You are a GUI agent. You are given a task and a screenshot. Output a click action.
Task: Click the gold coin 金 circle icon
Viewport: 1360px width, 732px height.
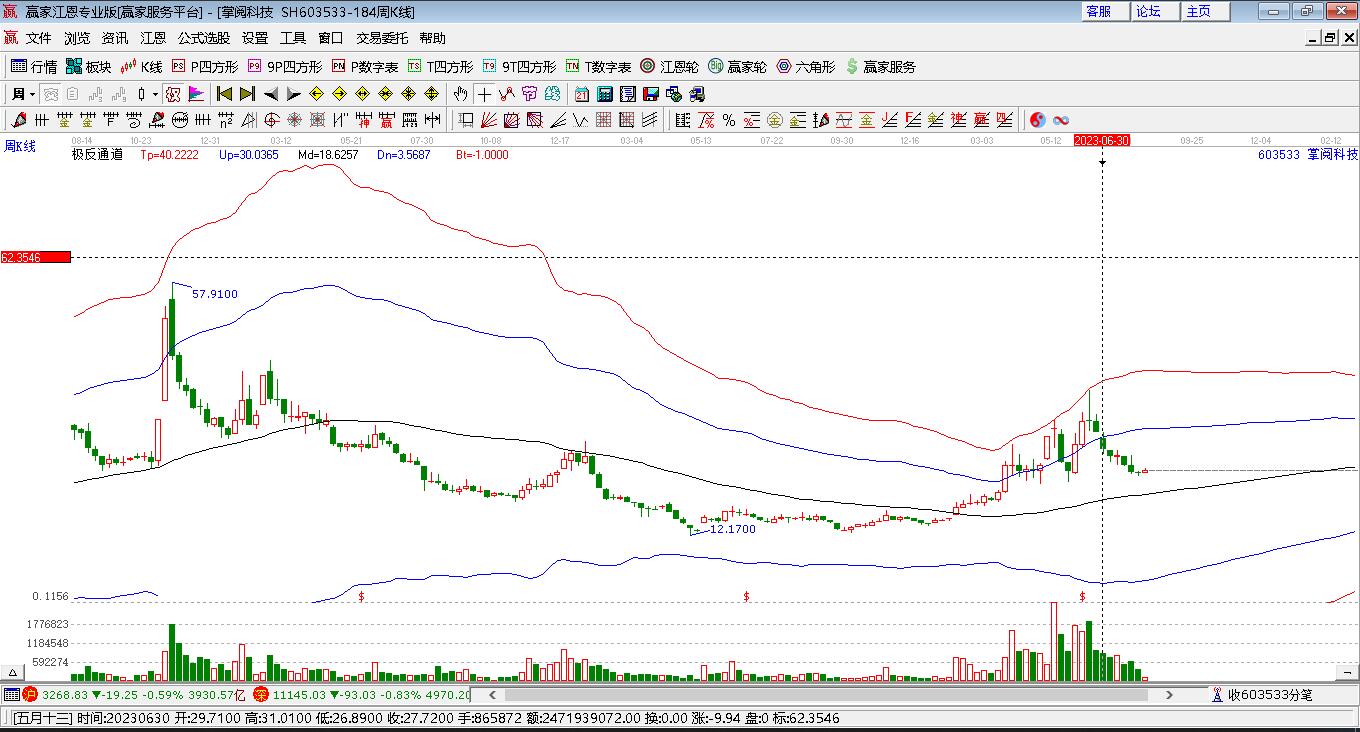pos(775,120)
